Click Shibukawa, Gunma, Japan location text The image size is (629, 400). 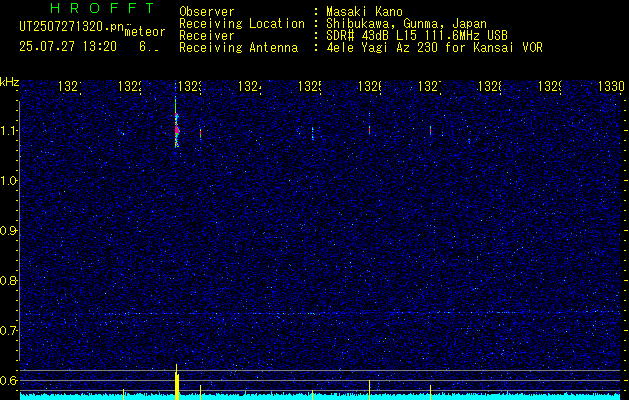[406, 24]
